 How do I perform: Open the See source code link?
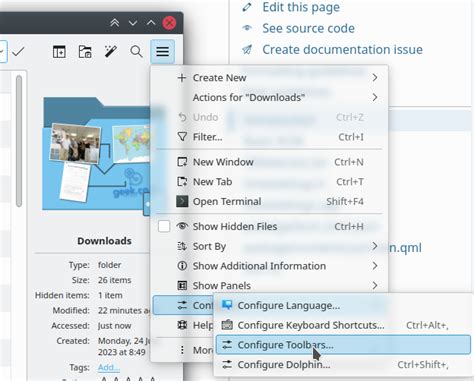tap(308, 28)
